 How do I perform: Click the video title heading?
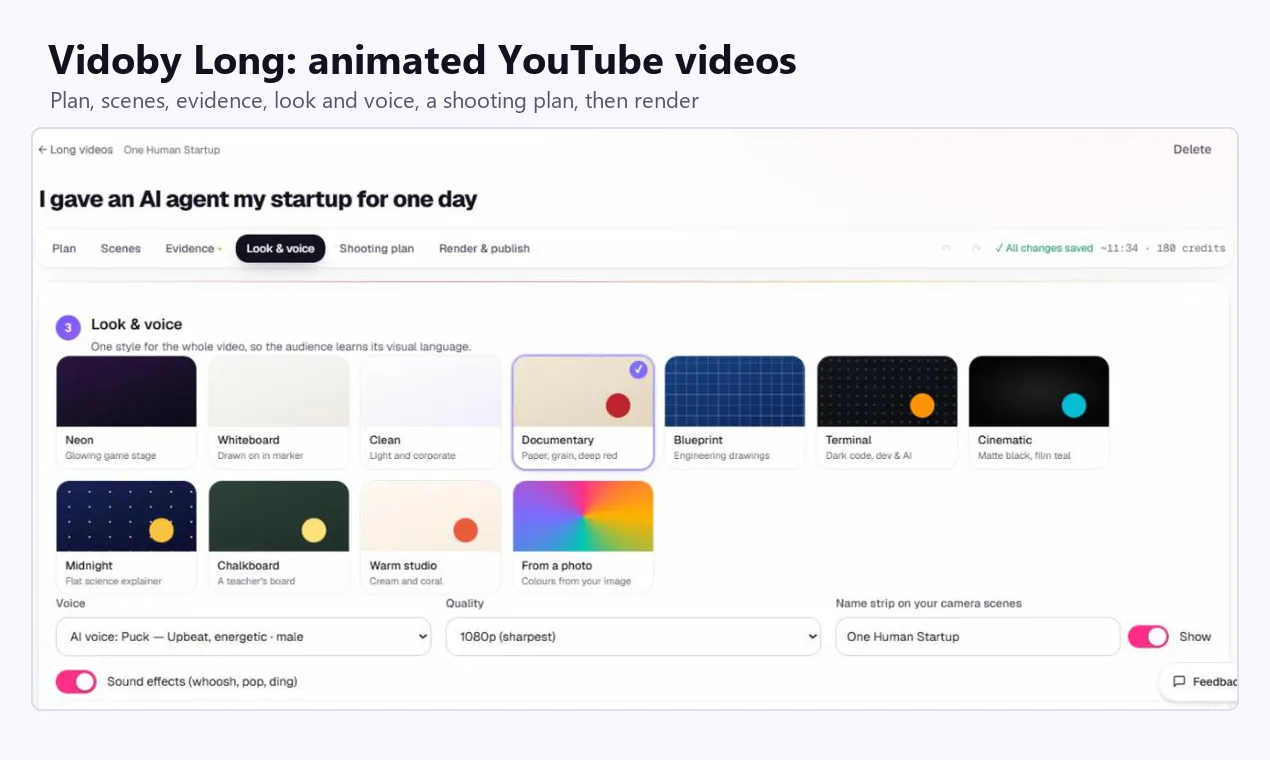(x=258, y=199)
